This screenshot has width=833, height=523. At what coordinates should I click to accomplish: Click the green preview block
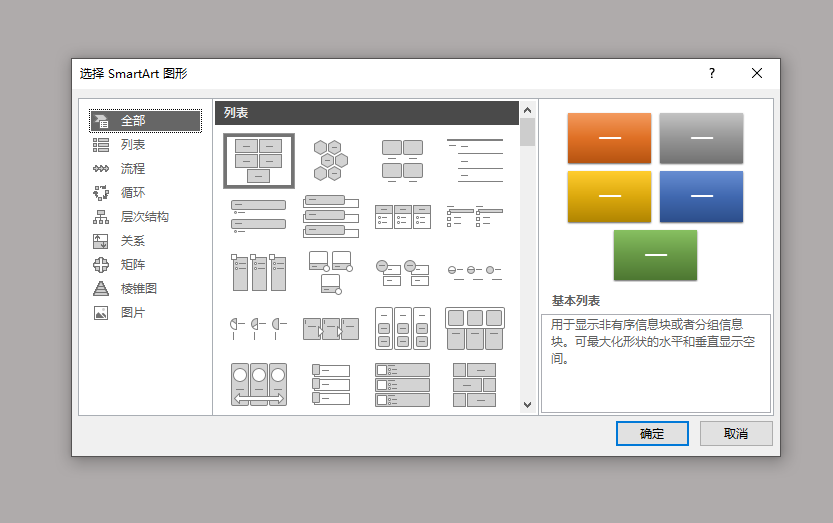click(656, 255)
